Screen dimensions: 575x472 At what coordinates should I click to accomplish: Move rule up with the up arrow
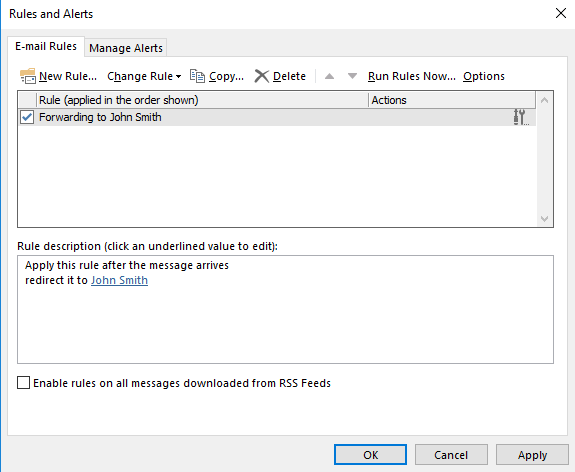coord(329,76)
